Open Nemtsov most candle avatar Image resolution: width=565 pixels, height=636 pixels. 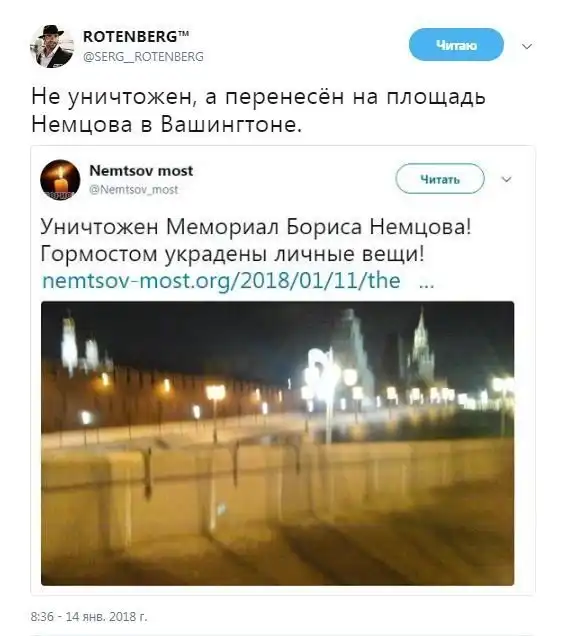coord(60,180)
